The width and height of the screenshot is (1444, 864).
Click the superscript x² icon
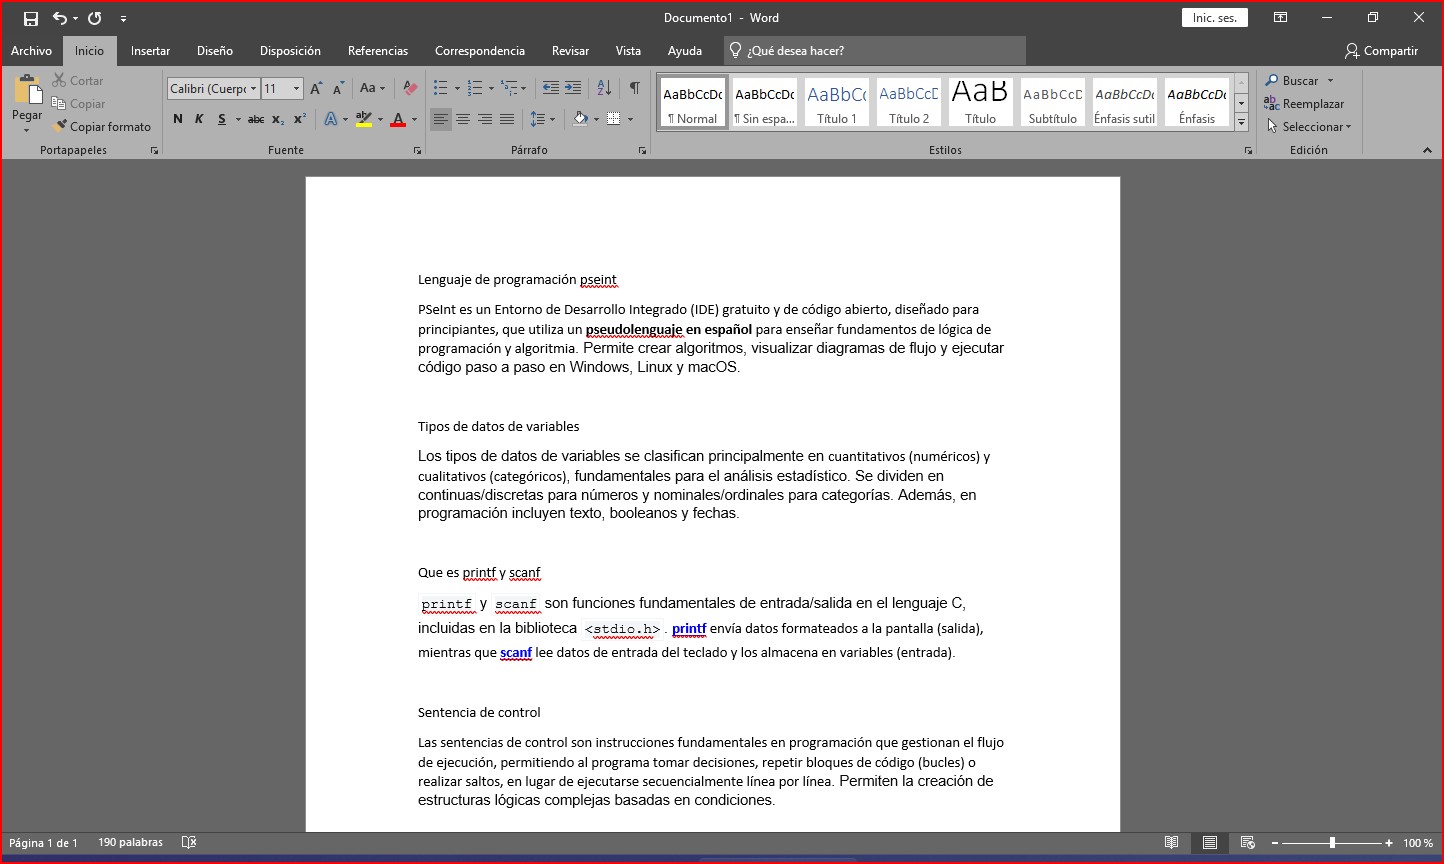[x=299, y=119]
